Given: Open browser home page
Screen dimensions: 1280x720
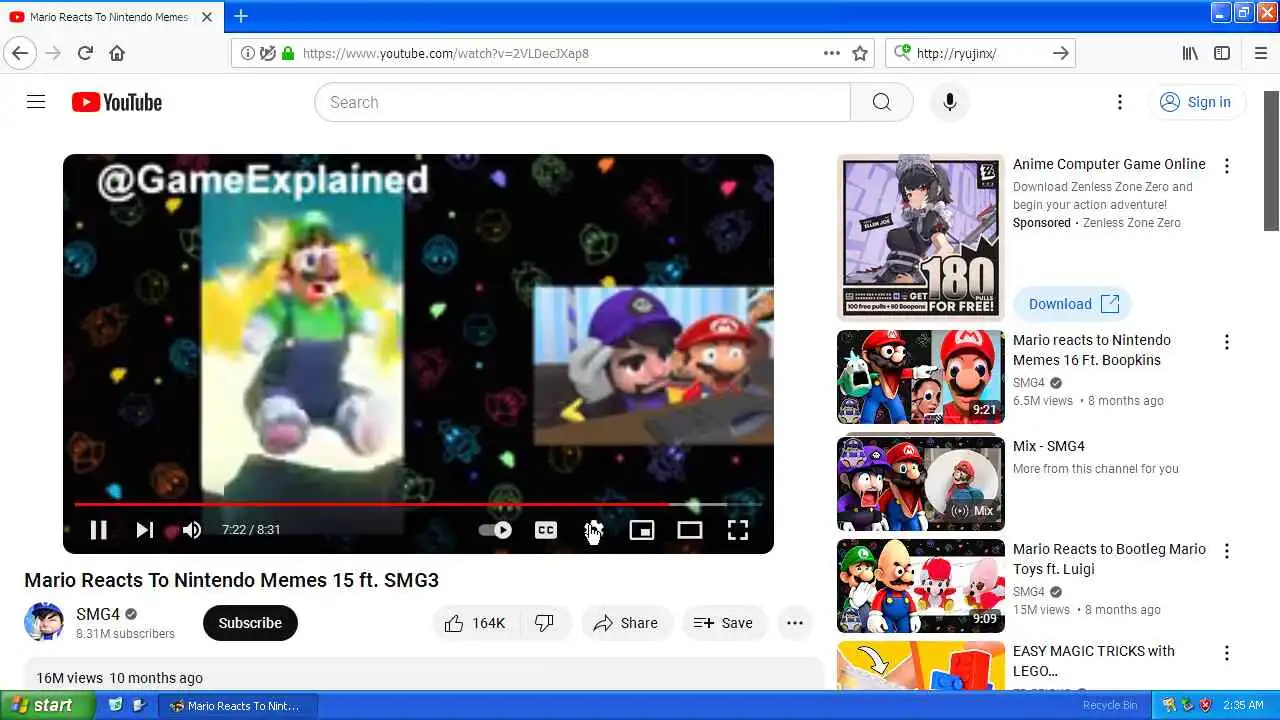Looking at the screenshot, I should 117,53.
